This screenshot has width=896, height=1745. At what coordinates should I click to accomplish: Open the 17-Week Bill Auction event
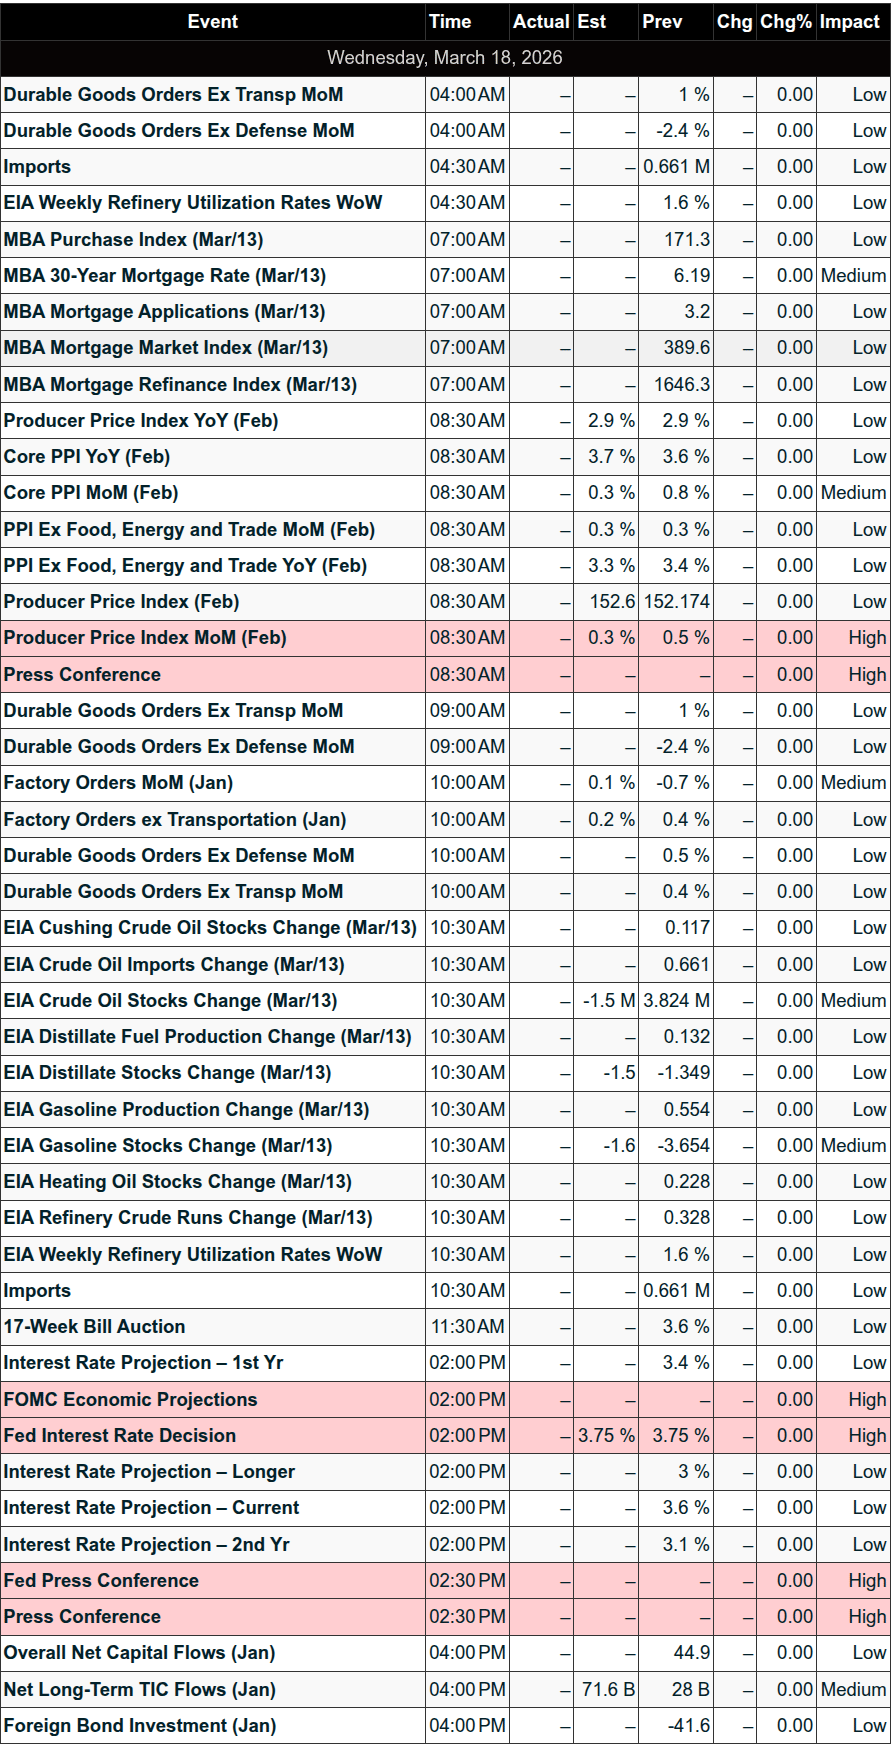coord(94,1326)
